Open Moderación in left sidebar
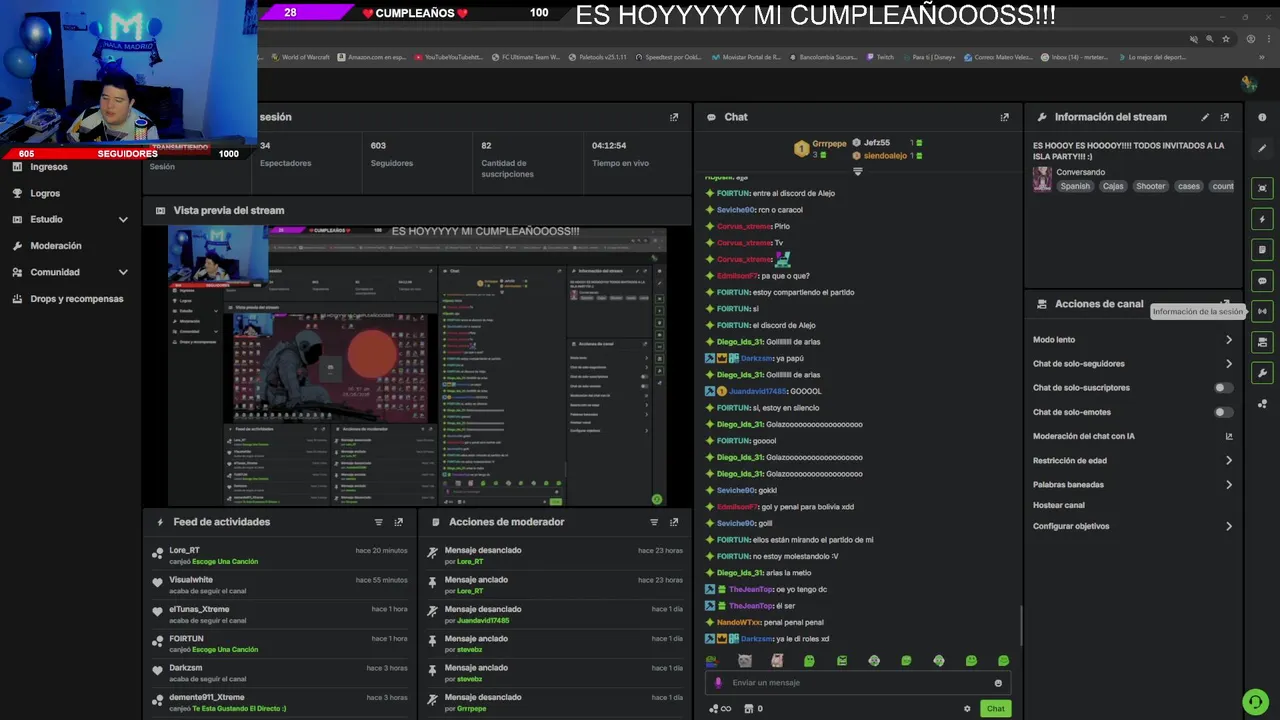 point(56,246)
